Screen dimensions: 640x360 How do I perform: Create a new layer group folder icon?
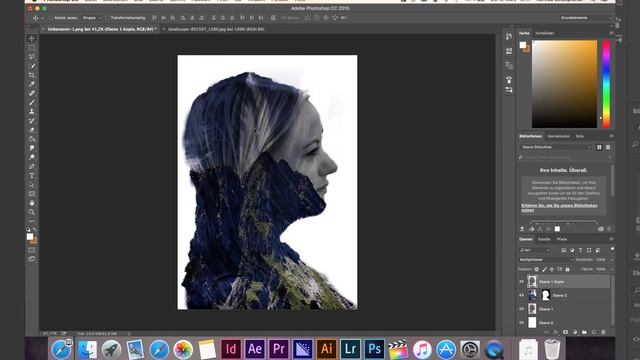[584, 332]
